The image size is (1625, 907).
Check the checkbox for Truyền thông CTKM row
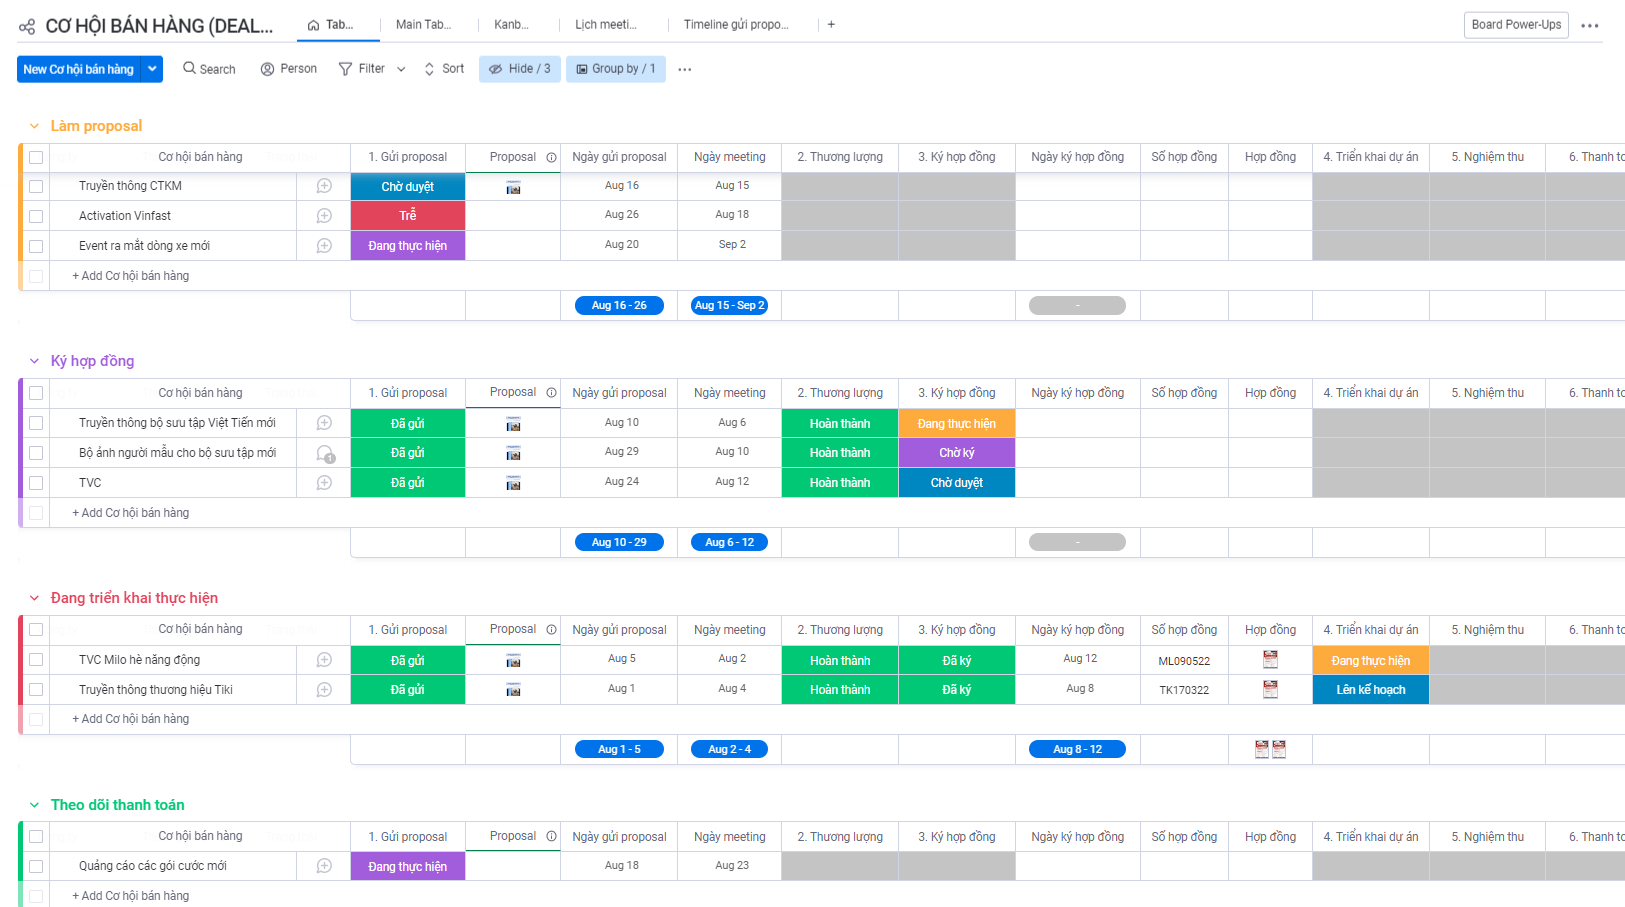[x=35, y=185]
